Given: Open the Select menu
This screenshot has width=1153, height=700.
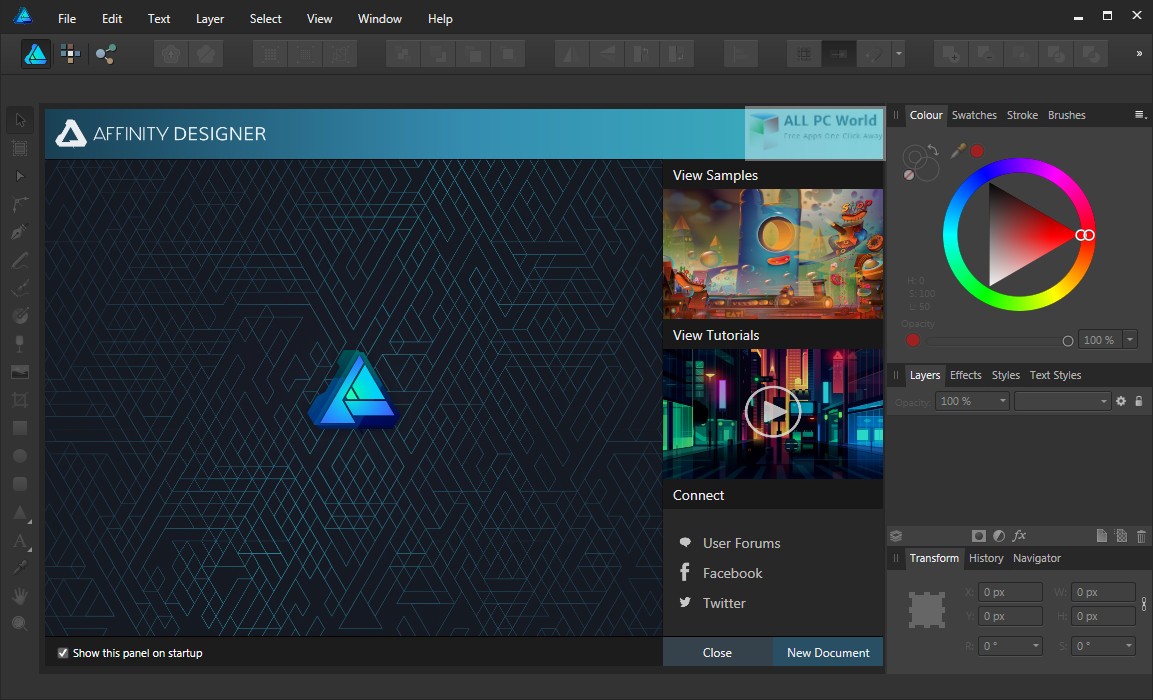Looking at the screenshot, I should (265, 18).
